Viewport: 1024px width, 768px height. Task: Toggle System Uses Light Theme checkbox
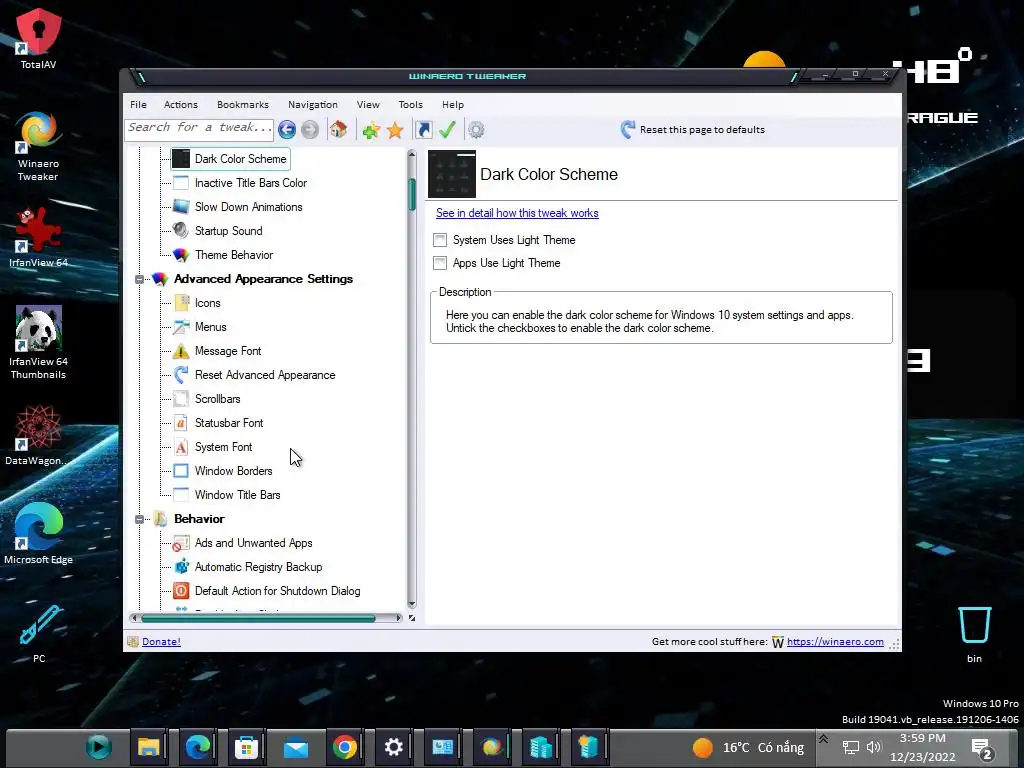[x=440, y=240]
